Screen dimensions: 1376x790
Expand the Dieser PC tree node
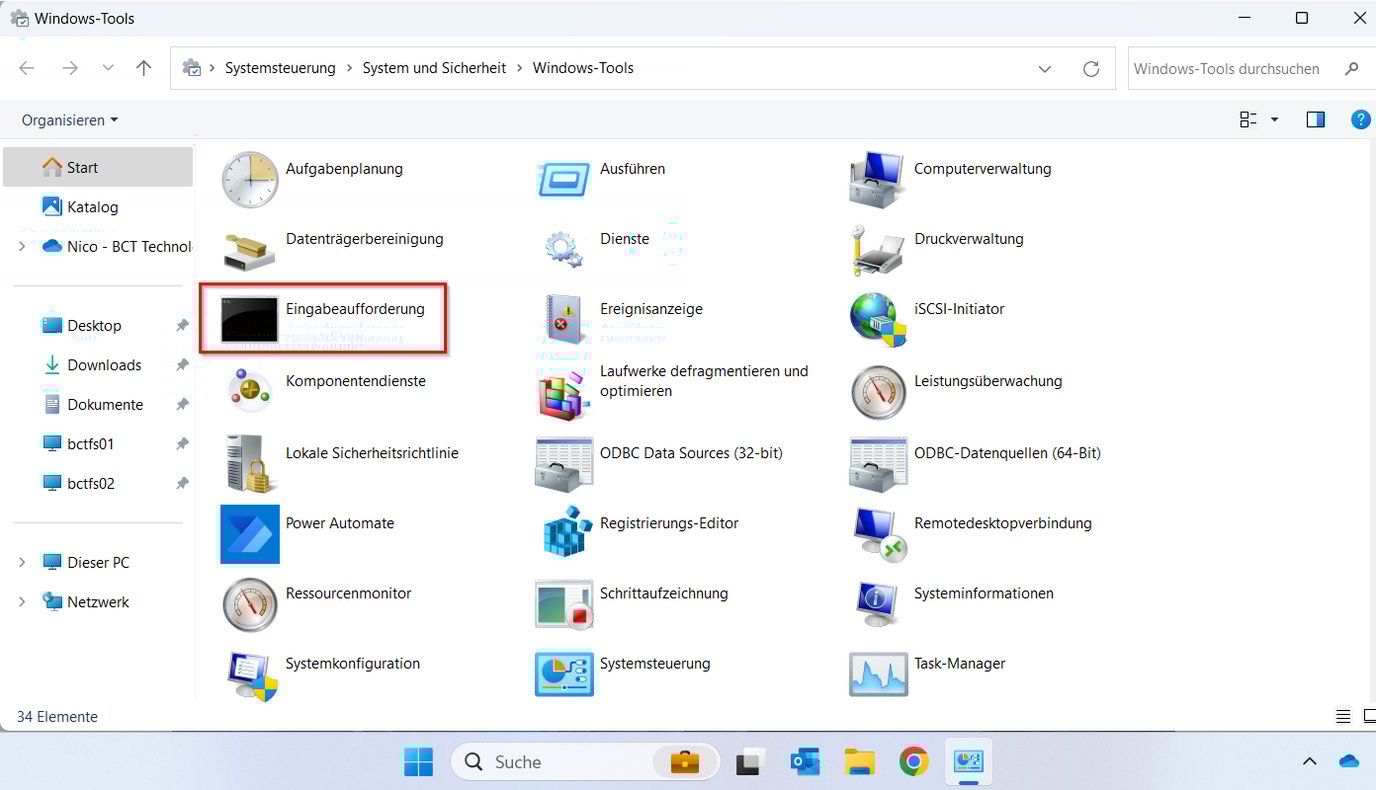click(22, 563)
